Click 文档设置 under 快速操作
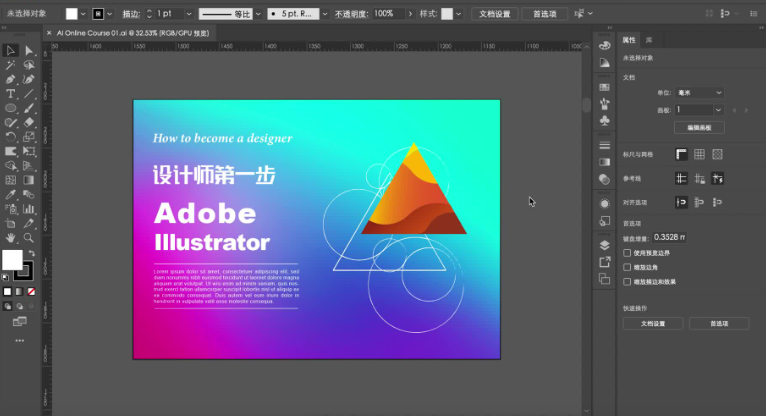This screenshot has height=416, width=766. [653, 323]
